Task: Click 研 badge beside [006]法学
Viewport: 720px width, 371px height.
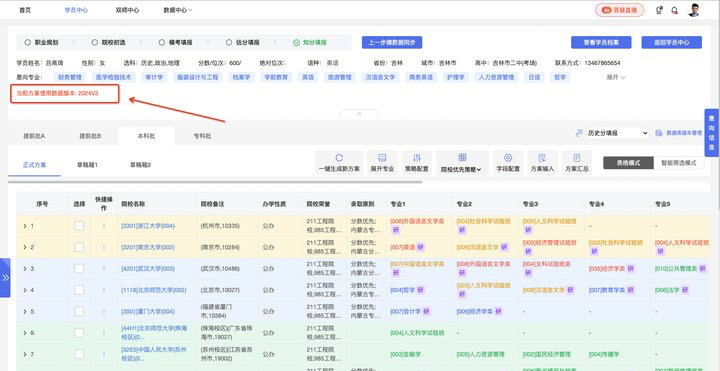Action: click(685, 290)
